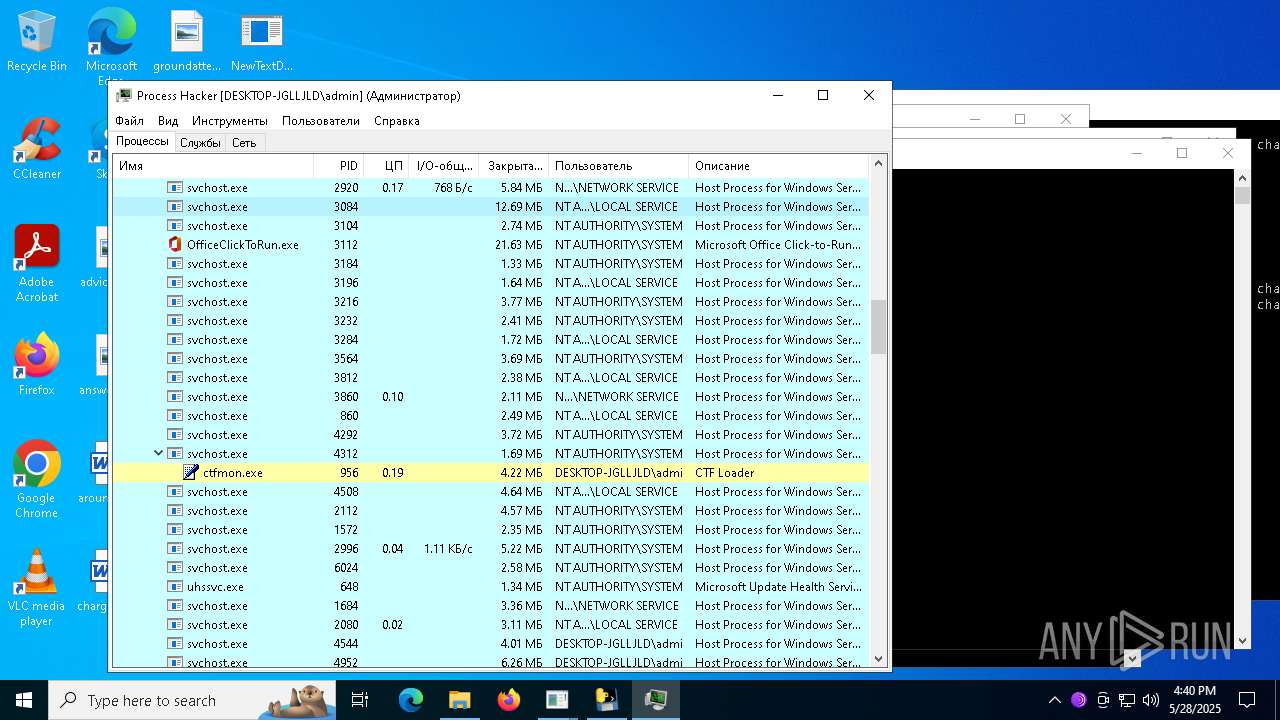This screenshot has width=1280, height=720.
Task: Click the svchost.exe icon in PID 2920 row
Action: coord(175,188)
